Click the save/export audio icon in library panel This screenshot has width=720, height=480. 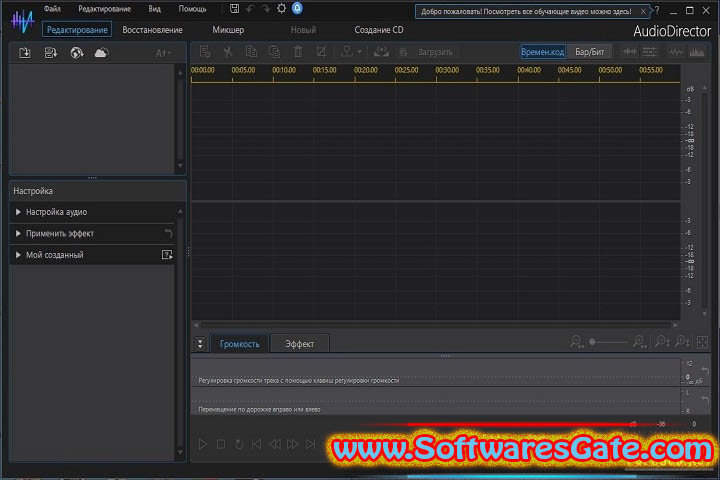coord(51,53)
